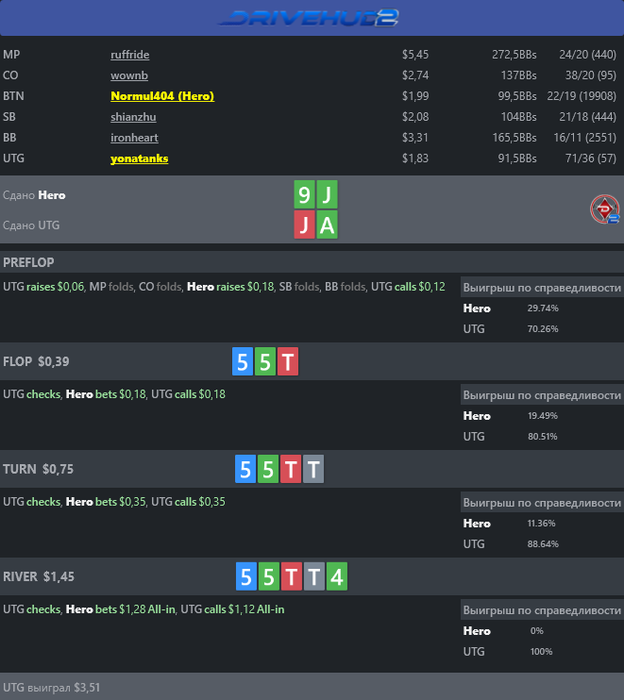
Task: Click the river 'Выигрыш по справедливости' header
Action: 542,610
